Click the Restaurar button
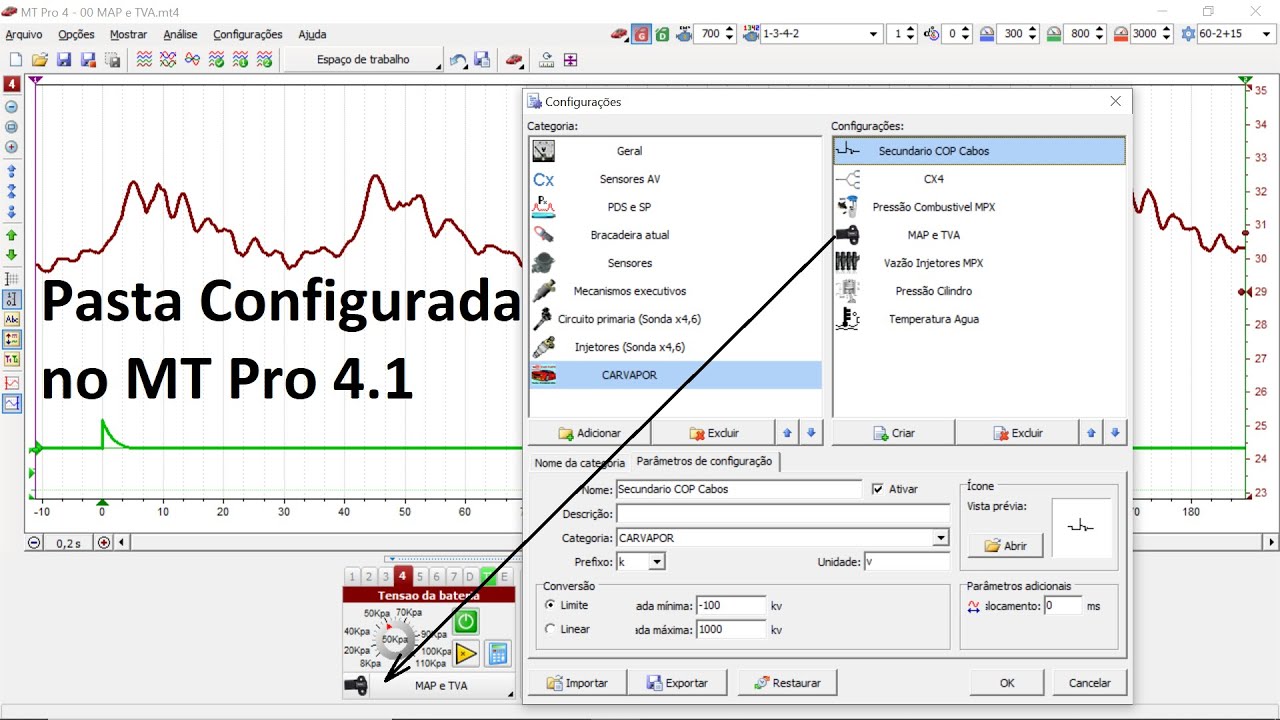 pyautogui.click(x=787, y=683)
